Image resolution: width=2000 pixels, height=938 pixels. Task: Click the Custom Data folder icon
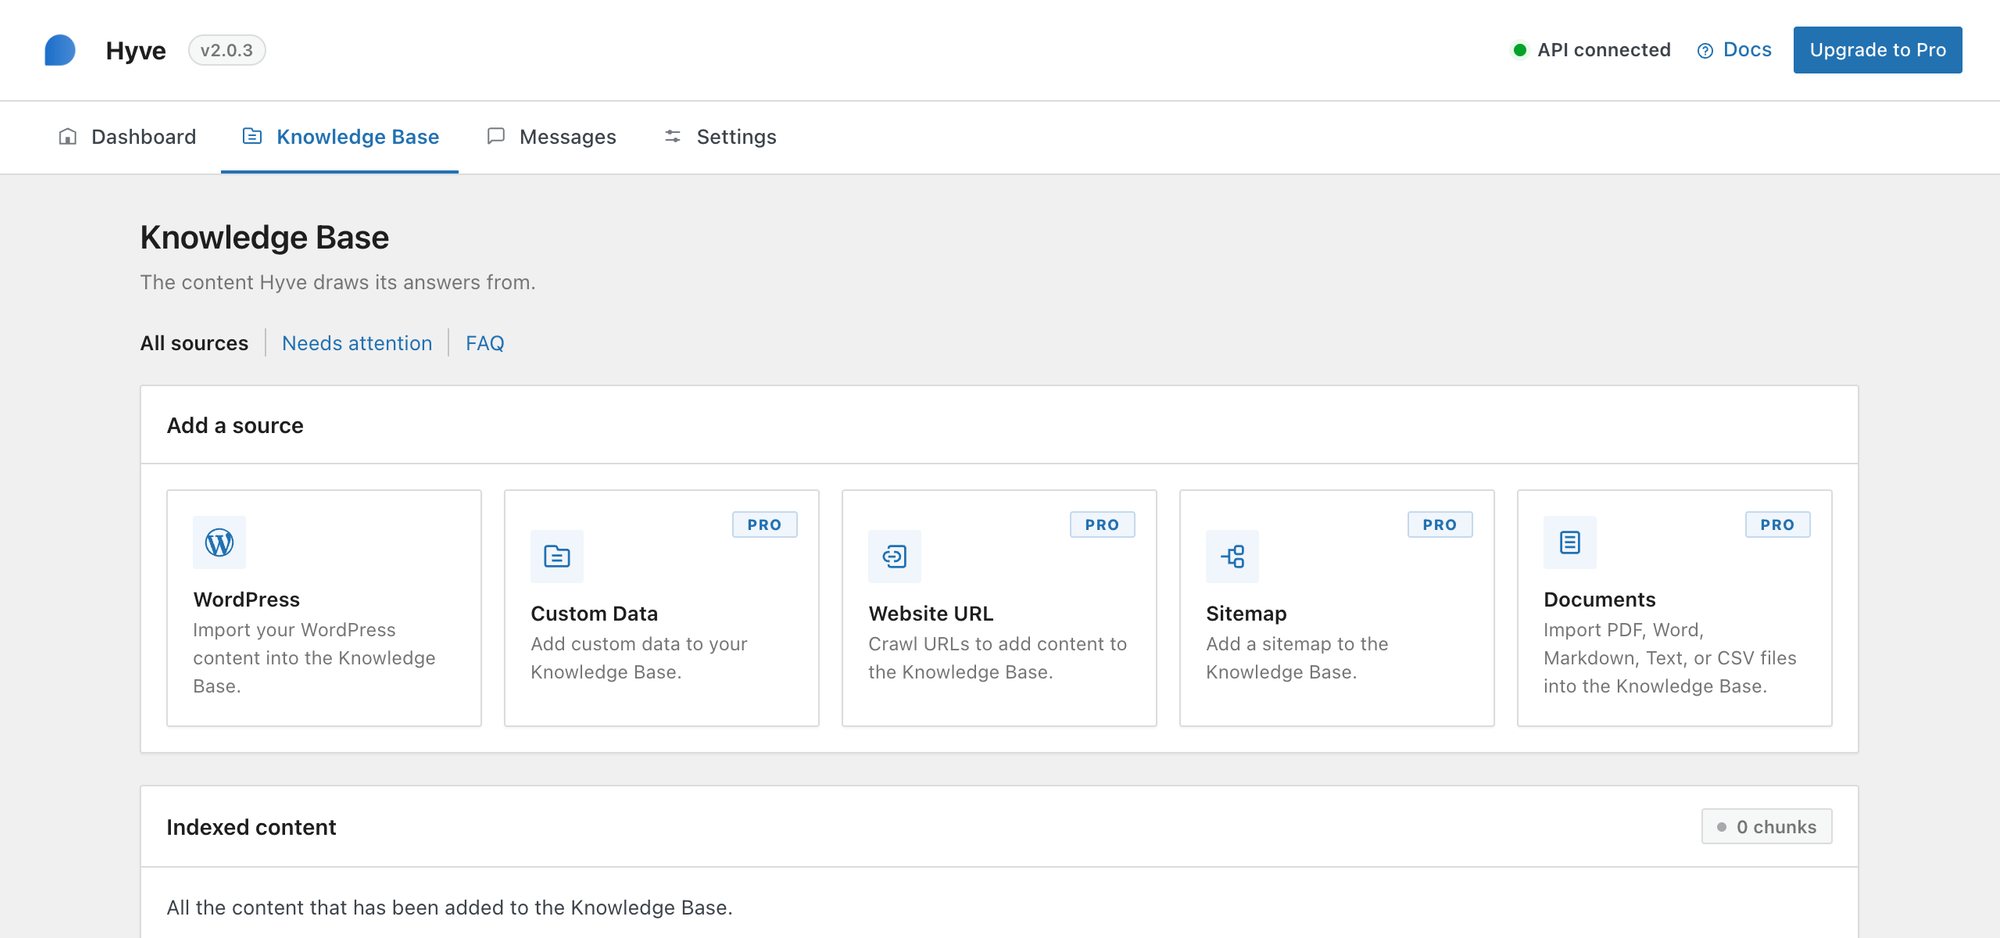(557, 556)
